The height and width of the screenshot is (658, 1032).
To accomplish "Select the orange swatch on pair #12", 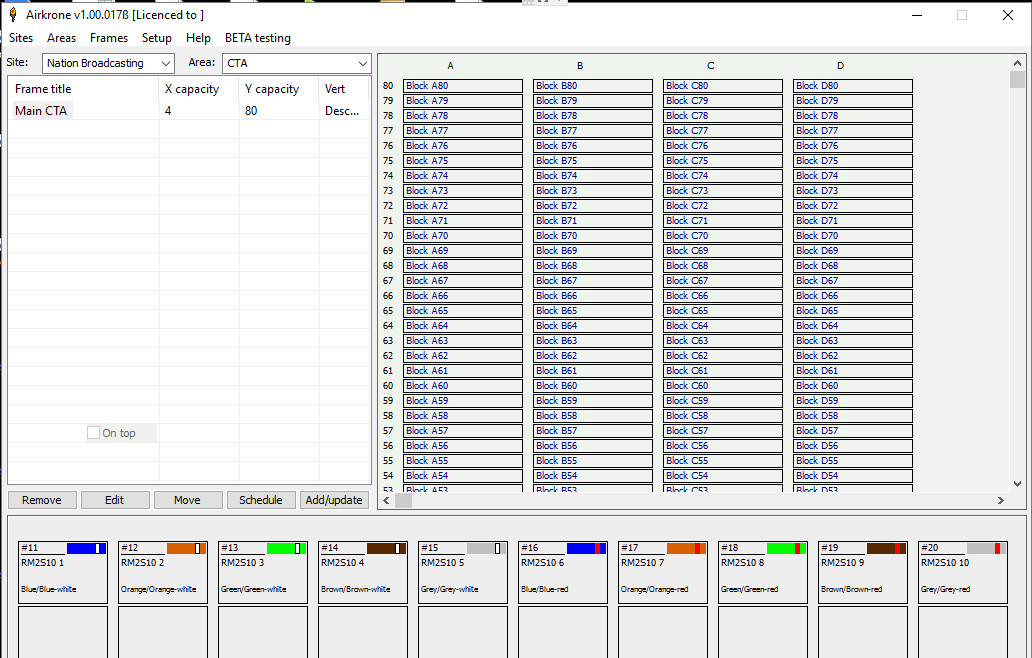I will 184,549.
